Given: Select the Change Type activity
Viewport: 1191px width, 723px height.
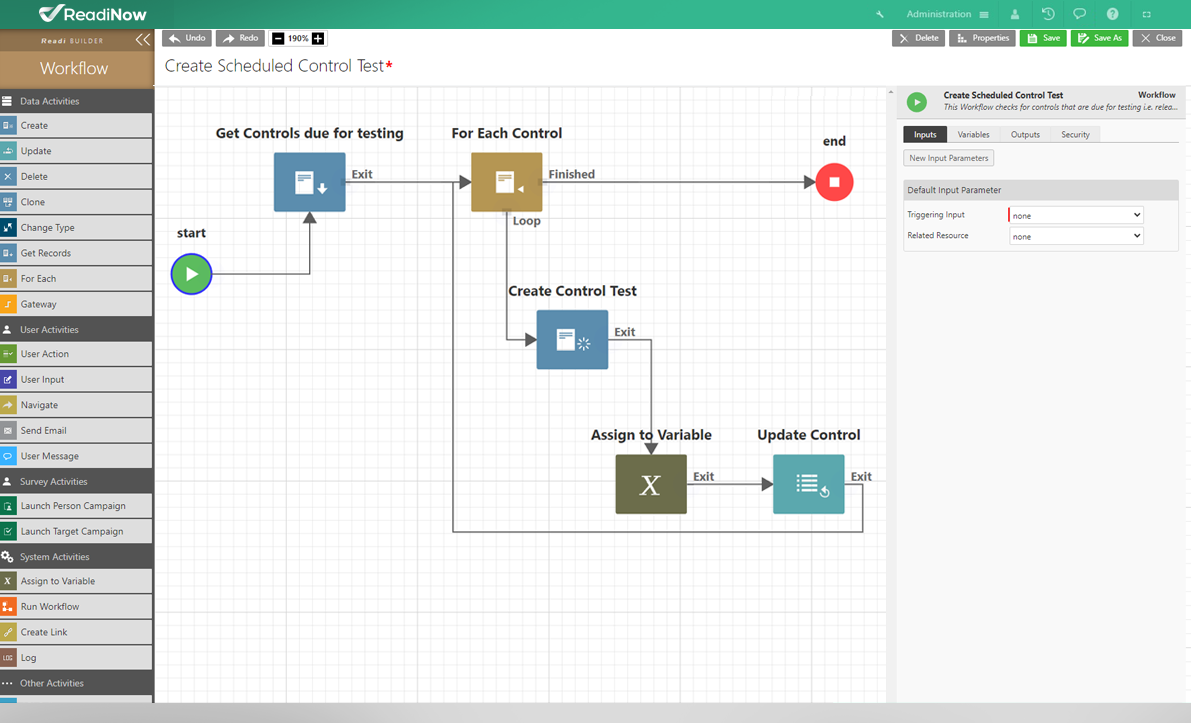Looking at the screenshot, I should pyautogui.click(x=76, y=227).
